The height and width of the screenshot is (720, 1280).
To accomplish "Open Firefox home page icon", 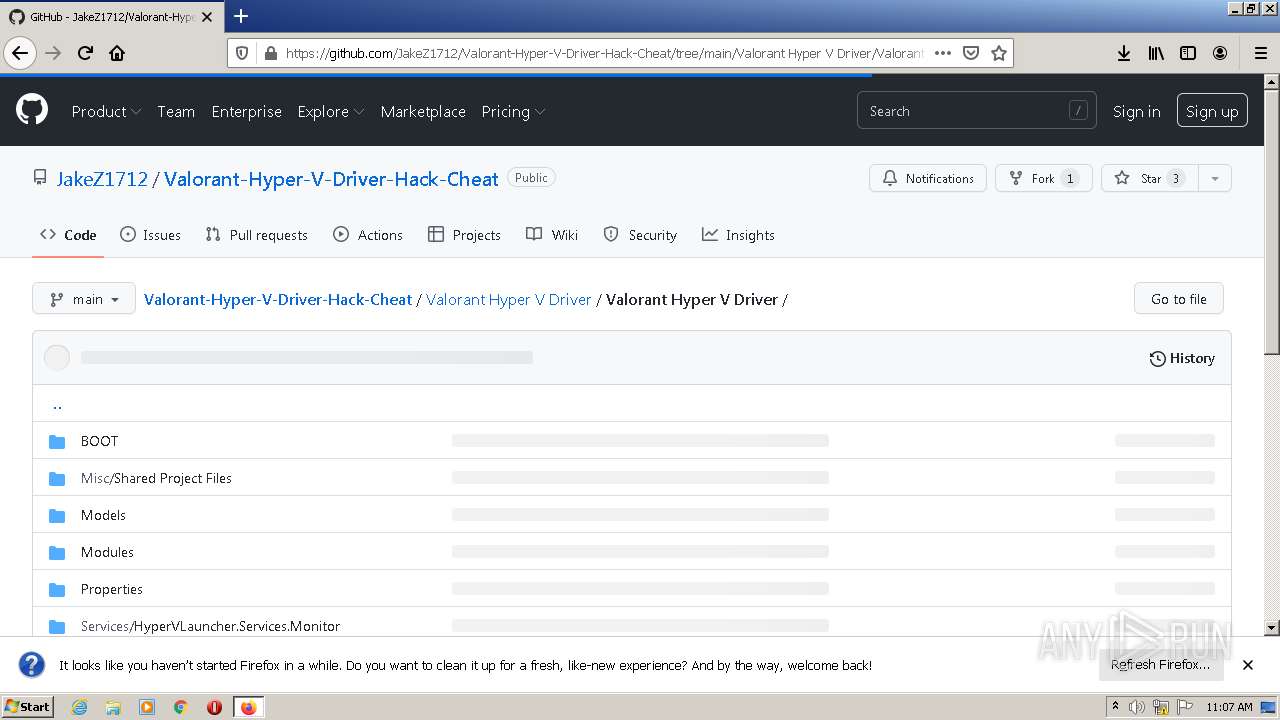I will tap(117, 53).
